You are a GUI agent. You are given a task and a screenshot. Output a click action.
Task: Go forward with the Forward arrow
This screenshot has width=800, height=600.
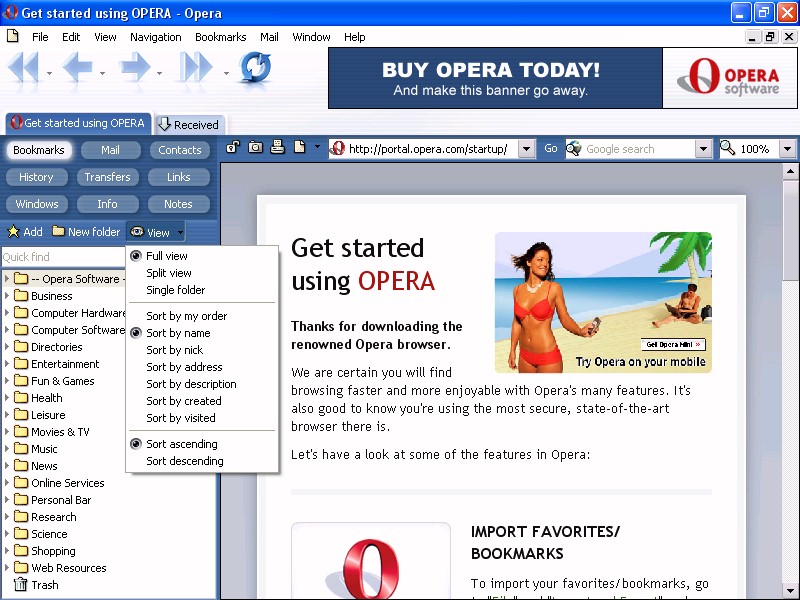(x=135, y=67)
